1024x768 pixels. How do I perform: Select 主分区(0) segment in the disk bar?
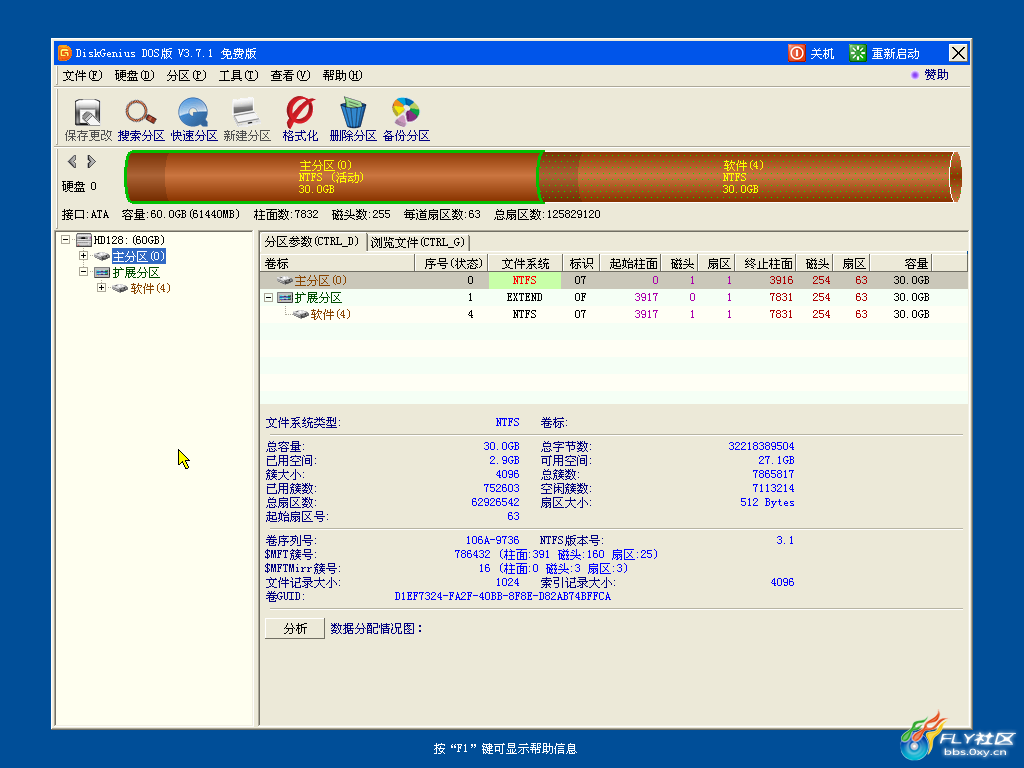[332, 177]
